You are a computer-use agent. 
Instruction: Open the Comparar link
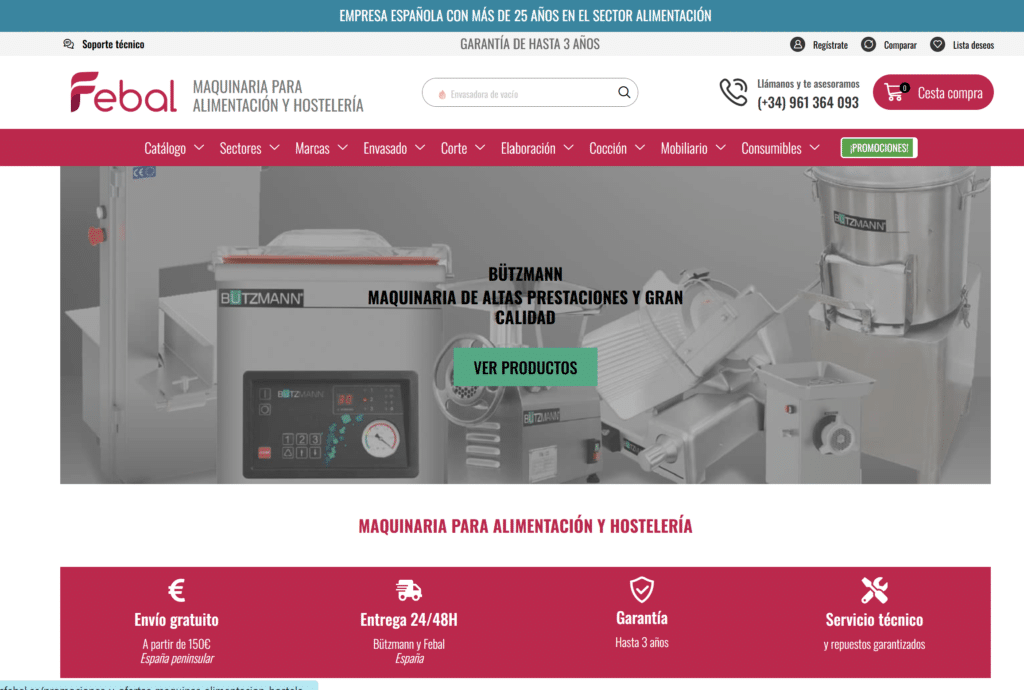point(900,45)
